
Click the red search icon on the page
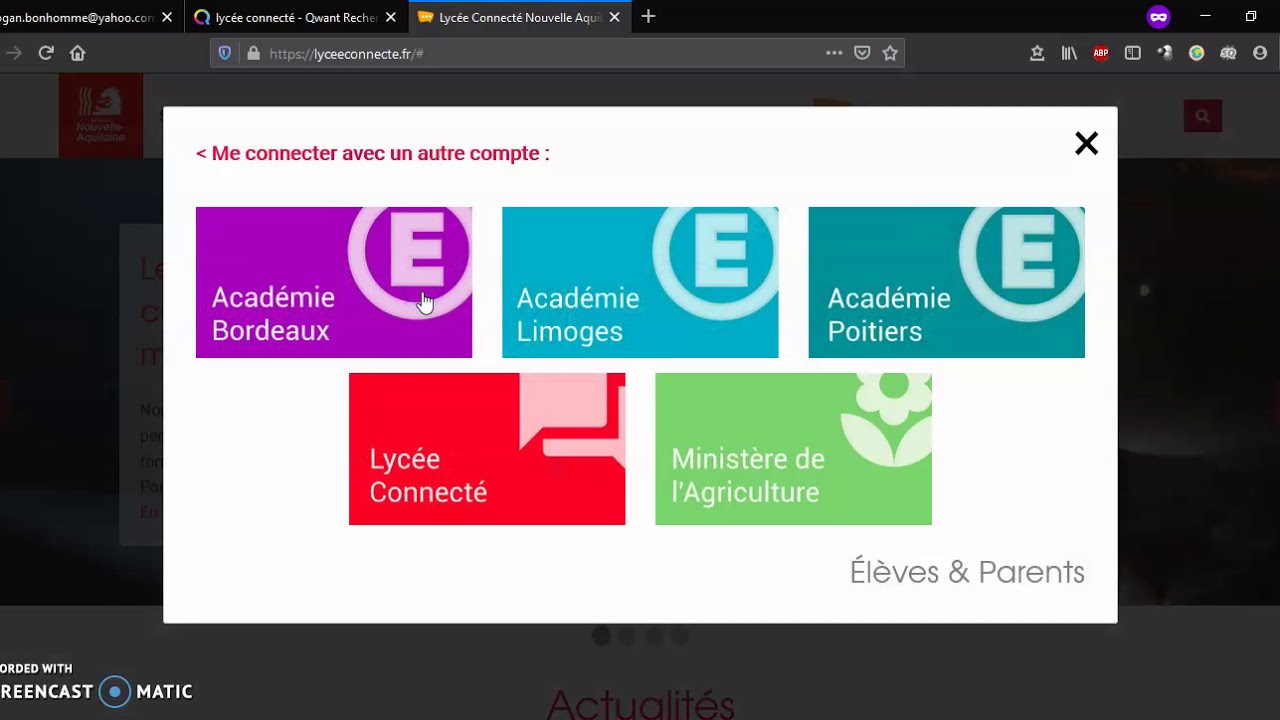[1203, 116]
